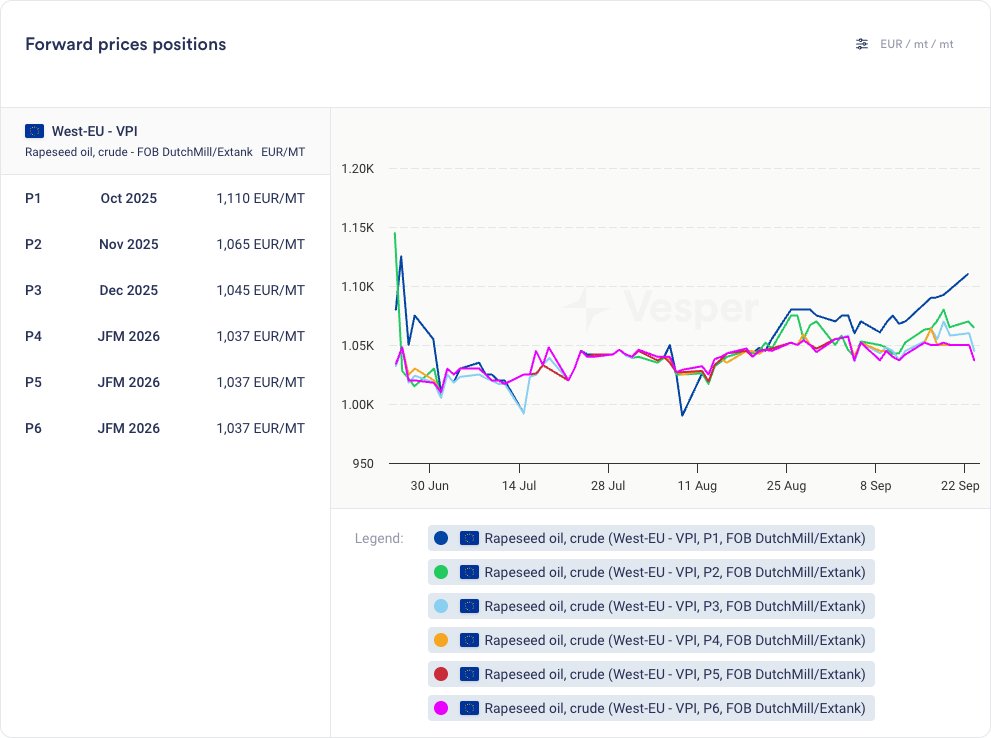Click the orange P4 legend dot
The height and width of the screenshot is (738, 991).
click(x=441, y=640)
